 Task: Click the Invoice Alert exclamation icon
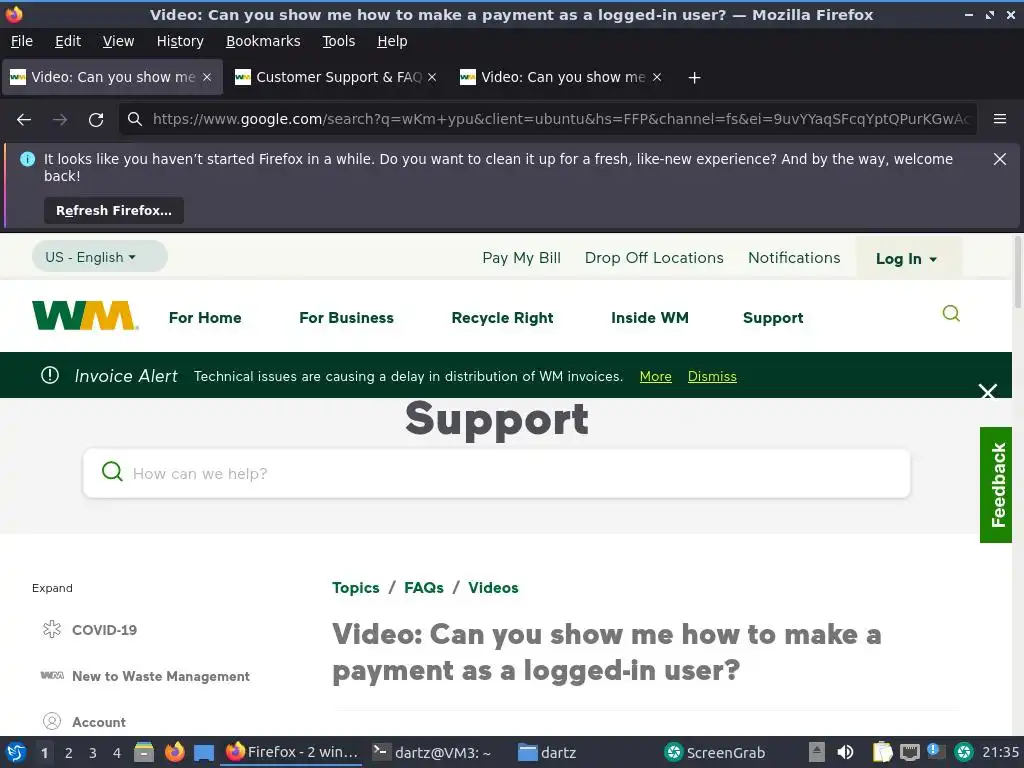[50, 375]
